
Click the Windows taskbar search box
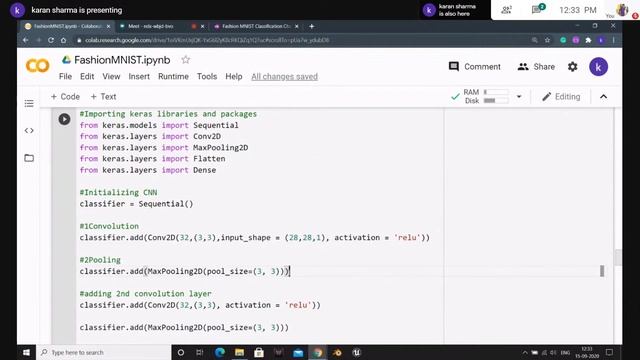point(104,352)
